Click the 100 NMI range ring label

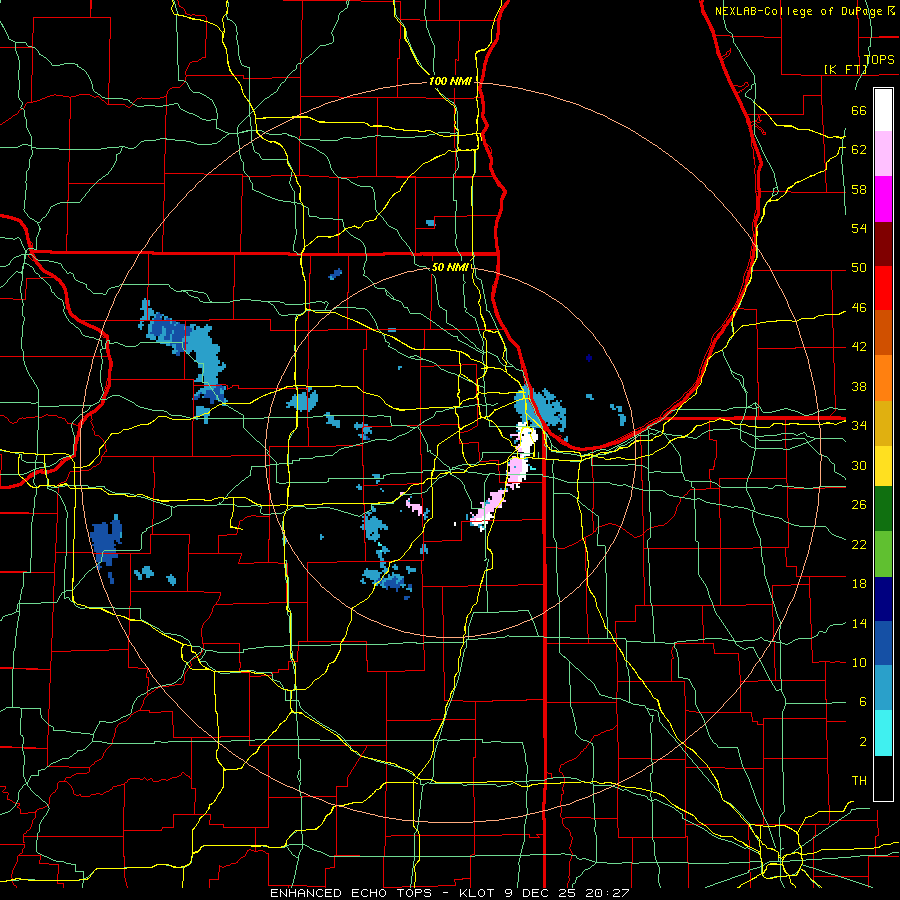click(x=450, y=82)
